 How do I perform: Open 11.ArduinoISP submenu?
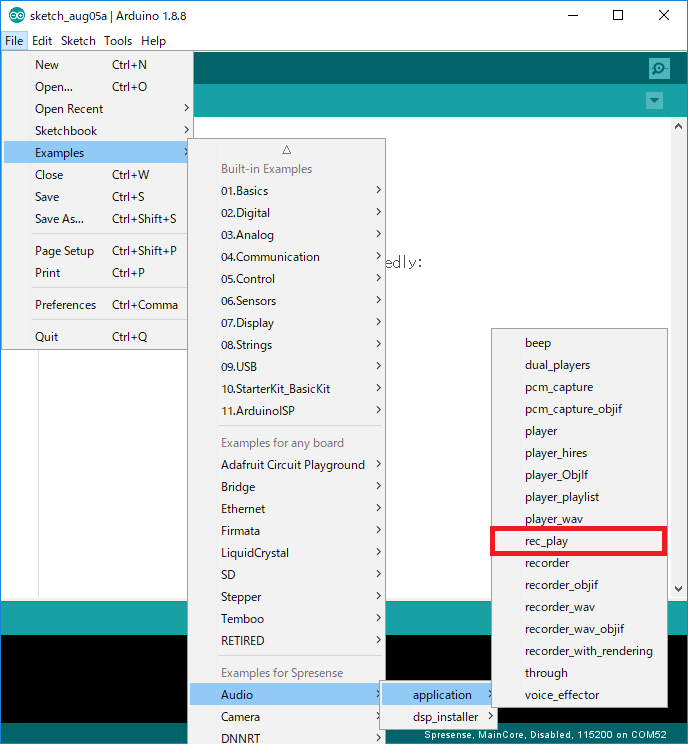(287, 410)
